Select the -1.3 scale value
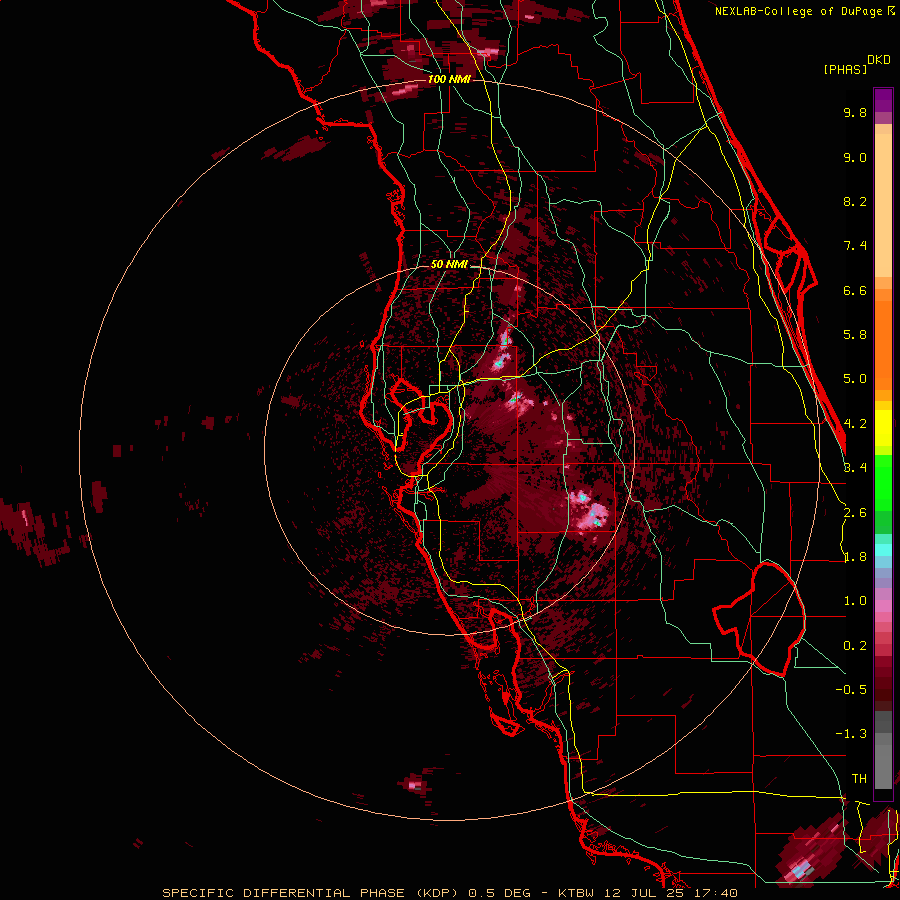Viewport: 900px width, 900px height. coord(851,734)
